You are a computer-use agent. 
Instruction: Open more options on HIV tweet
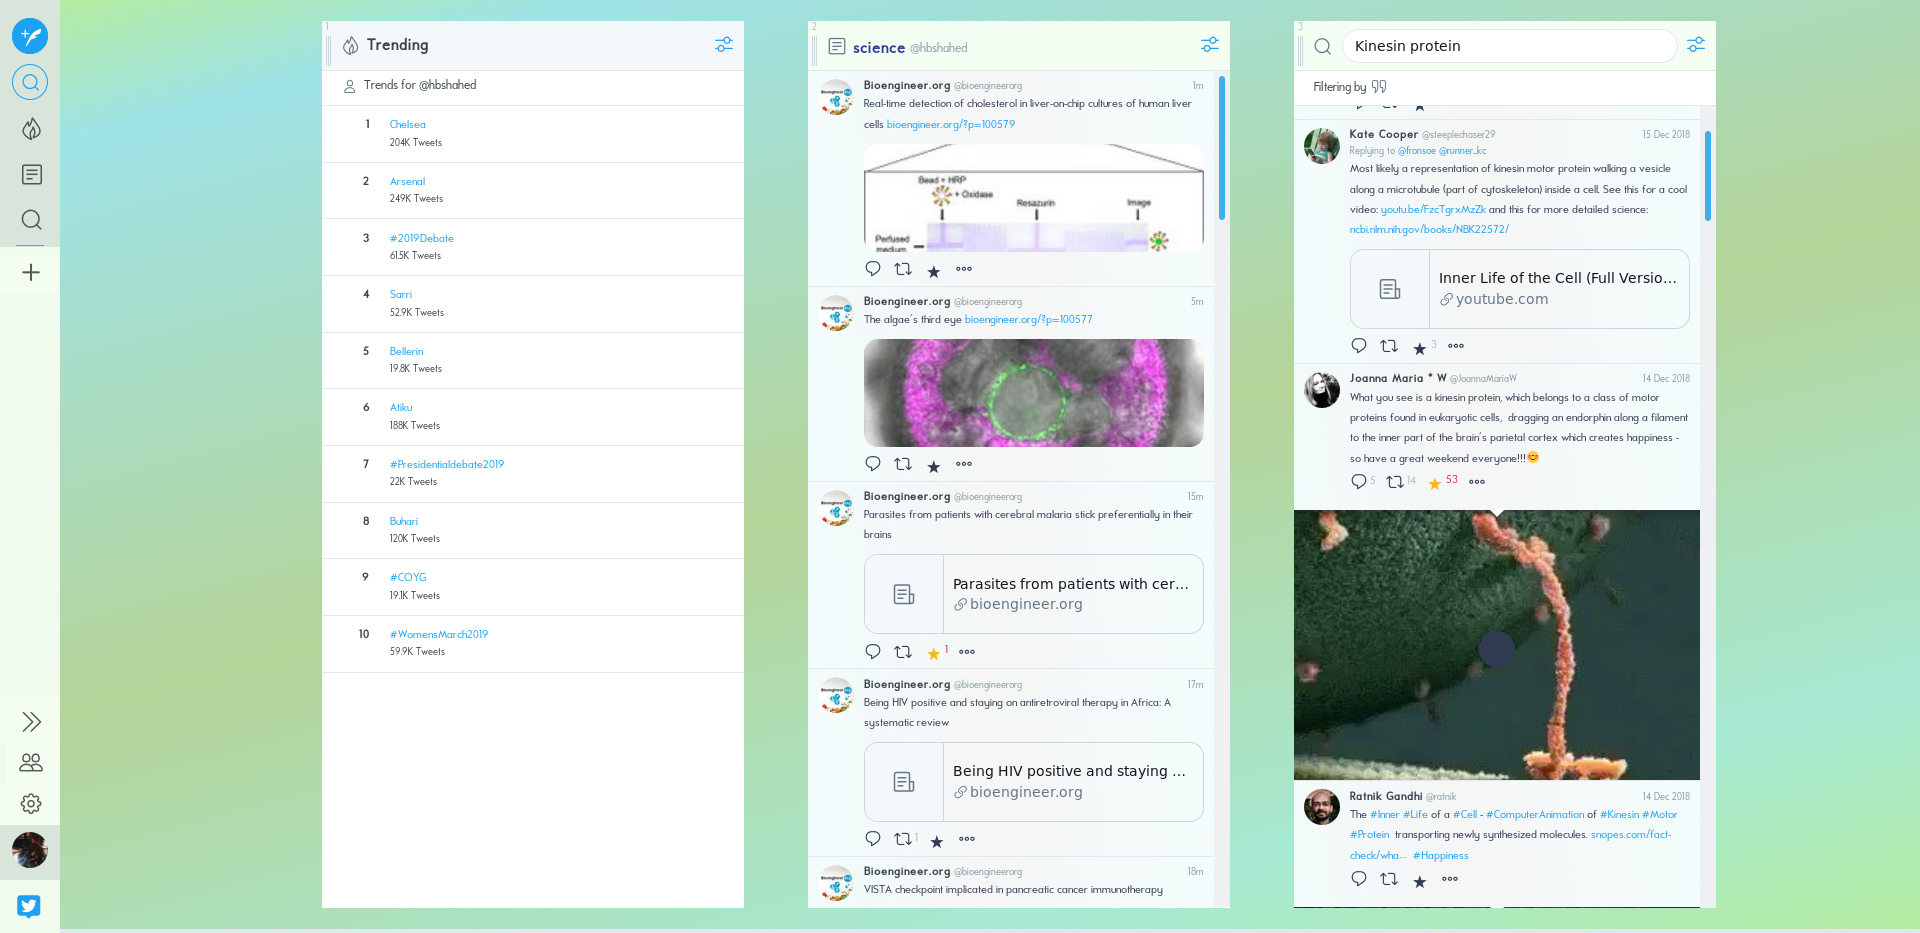(x=967, y=839)
